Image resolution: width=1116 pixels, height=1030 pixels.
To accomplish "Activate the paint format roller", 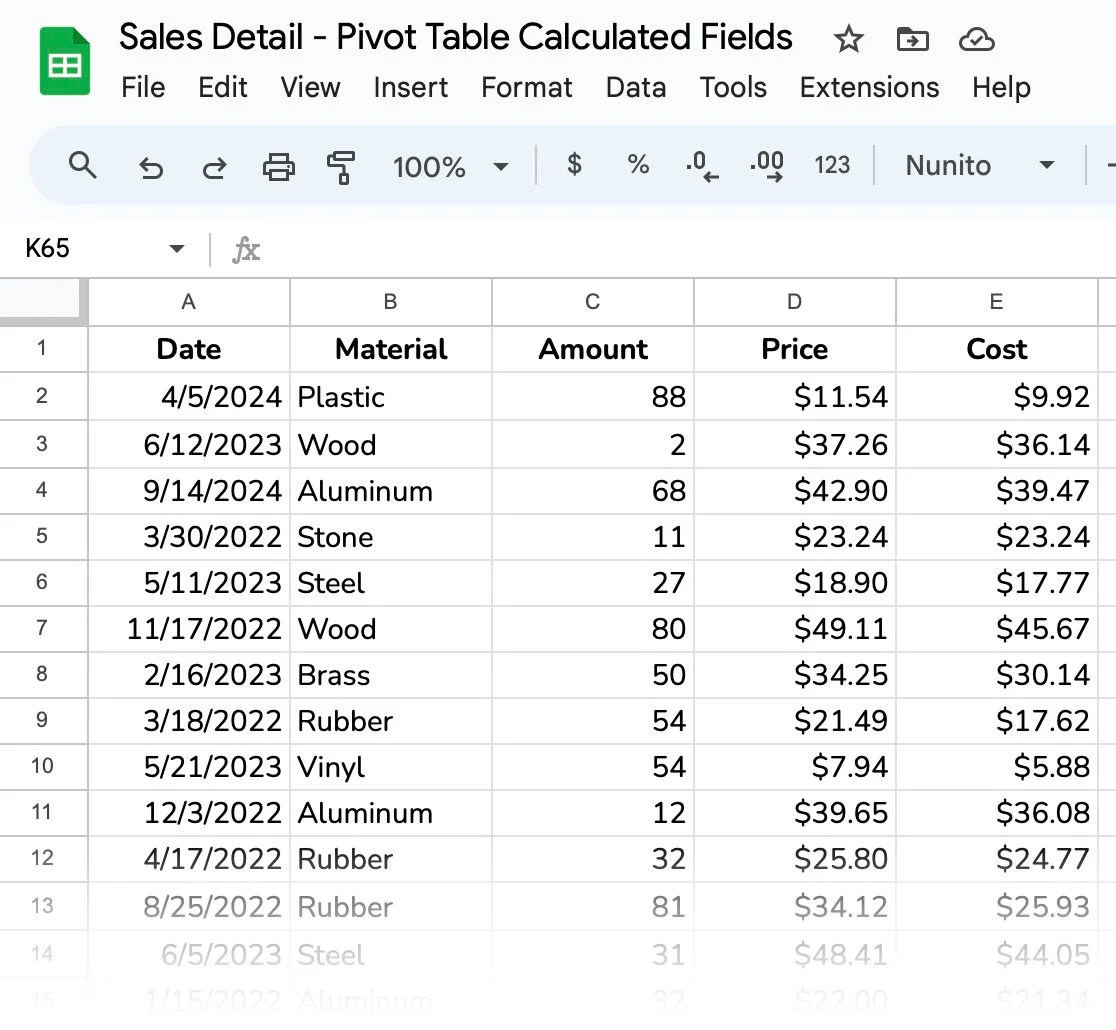I will pyautogui.click(x=342, y=166).
